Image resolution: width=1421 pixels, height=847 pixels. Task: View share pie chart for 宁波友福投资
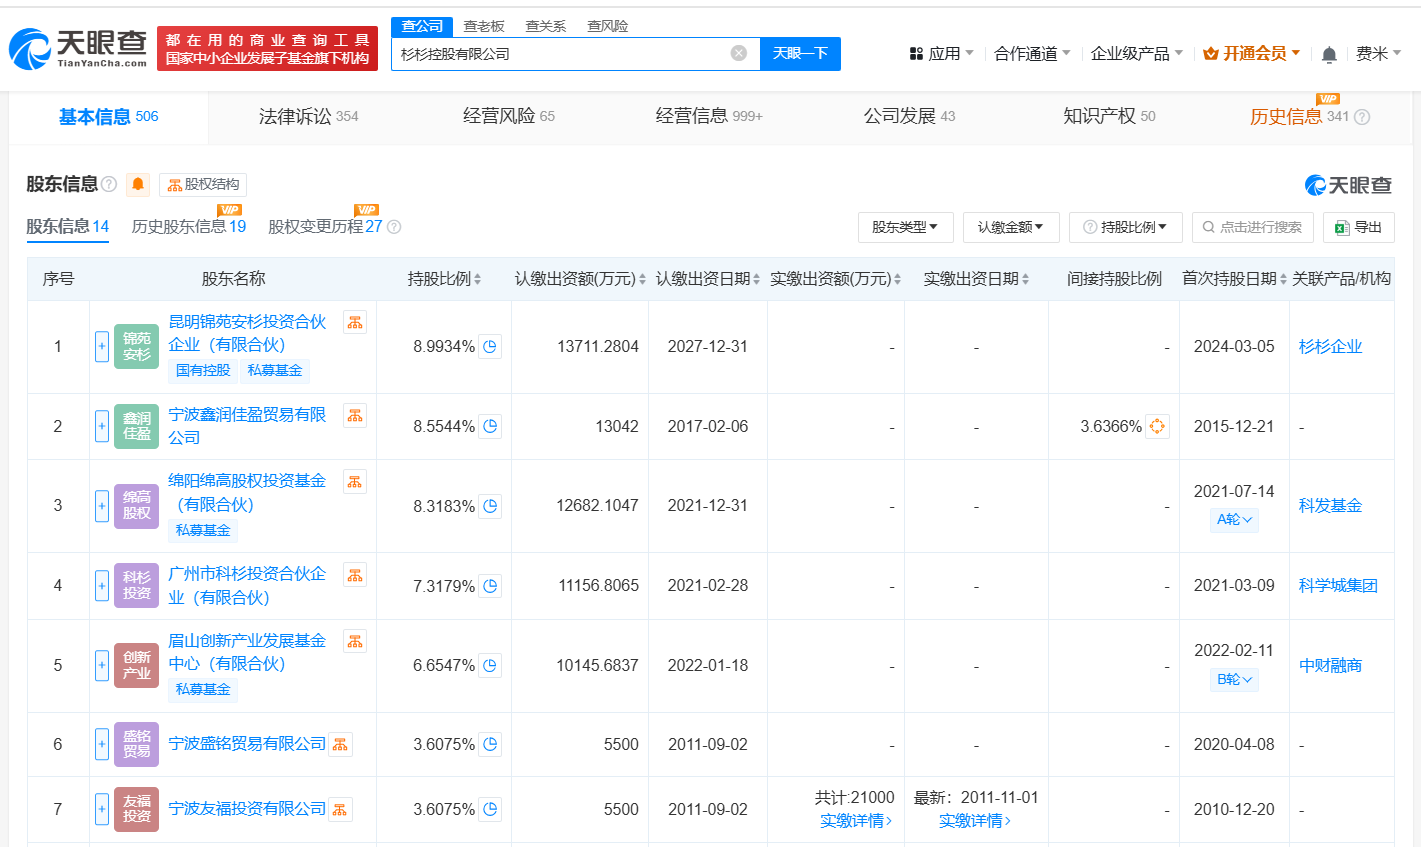490,809
